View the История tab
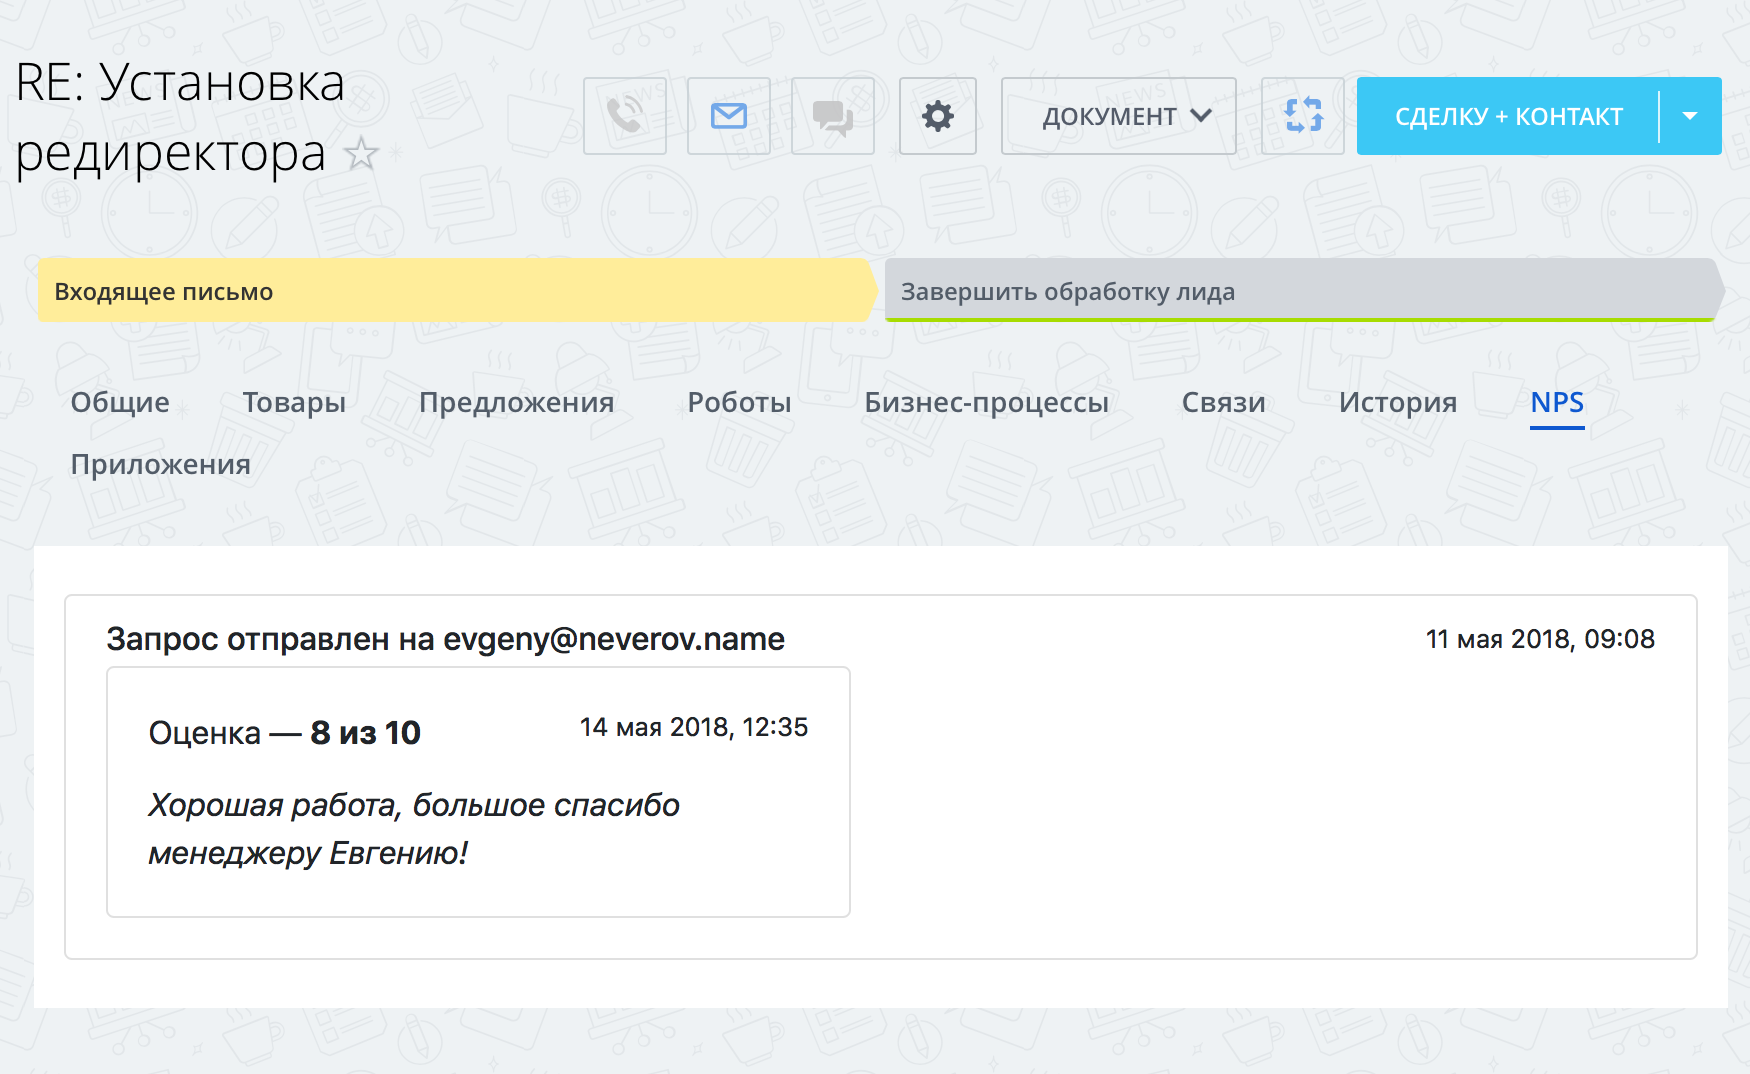This screenshot has height=1074, width=1750. pos(1397,402)
